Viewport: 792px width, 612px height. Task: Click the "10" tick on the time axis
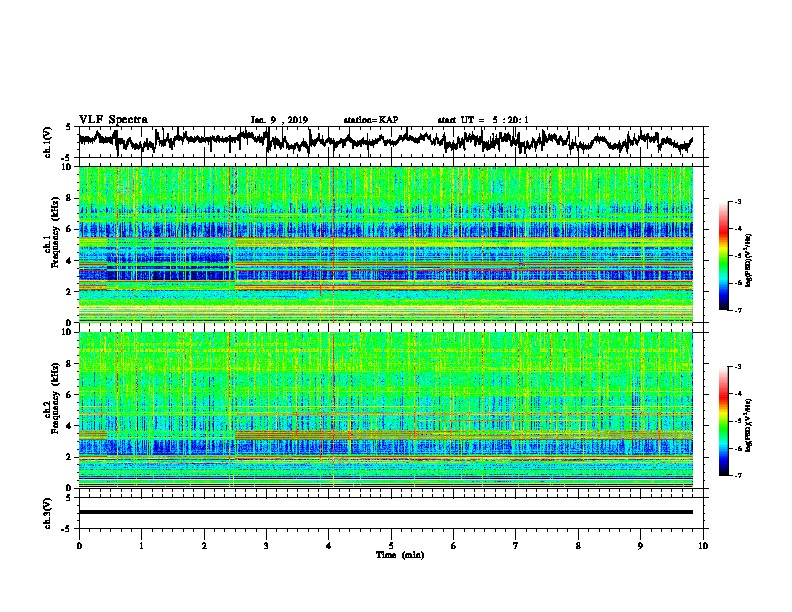(x=703, y=546)
